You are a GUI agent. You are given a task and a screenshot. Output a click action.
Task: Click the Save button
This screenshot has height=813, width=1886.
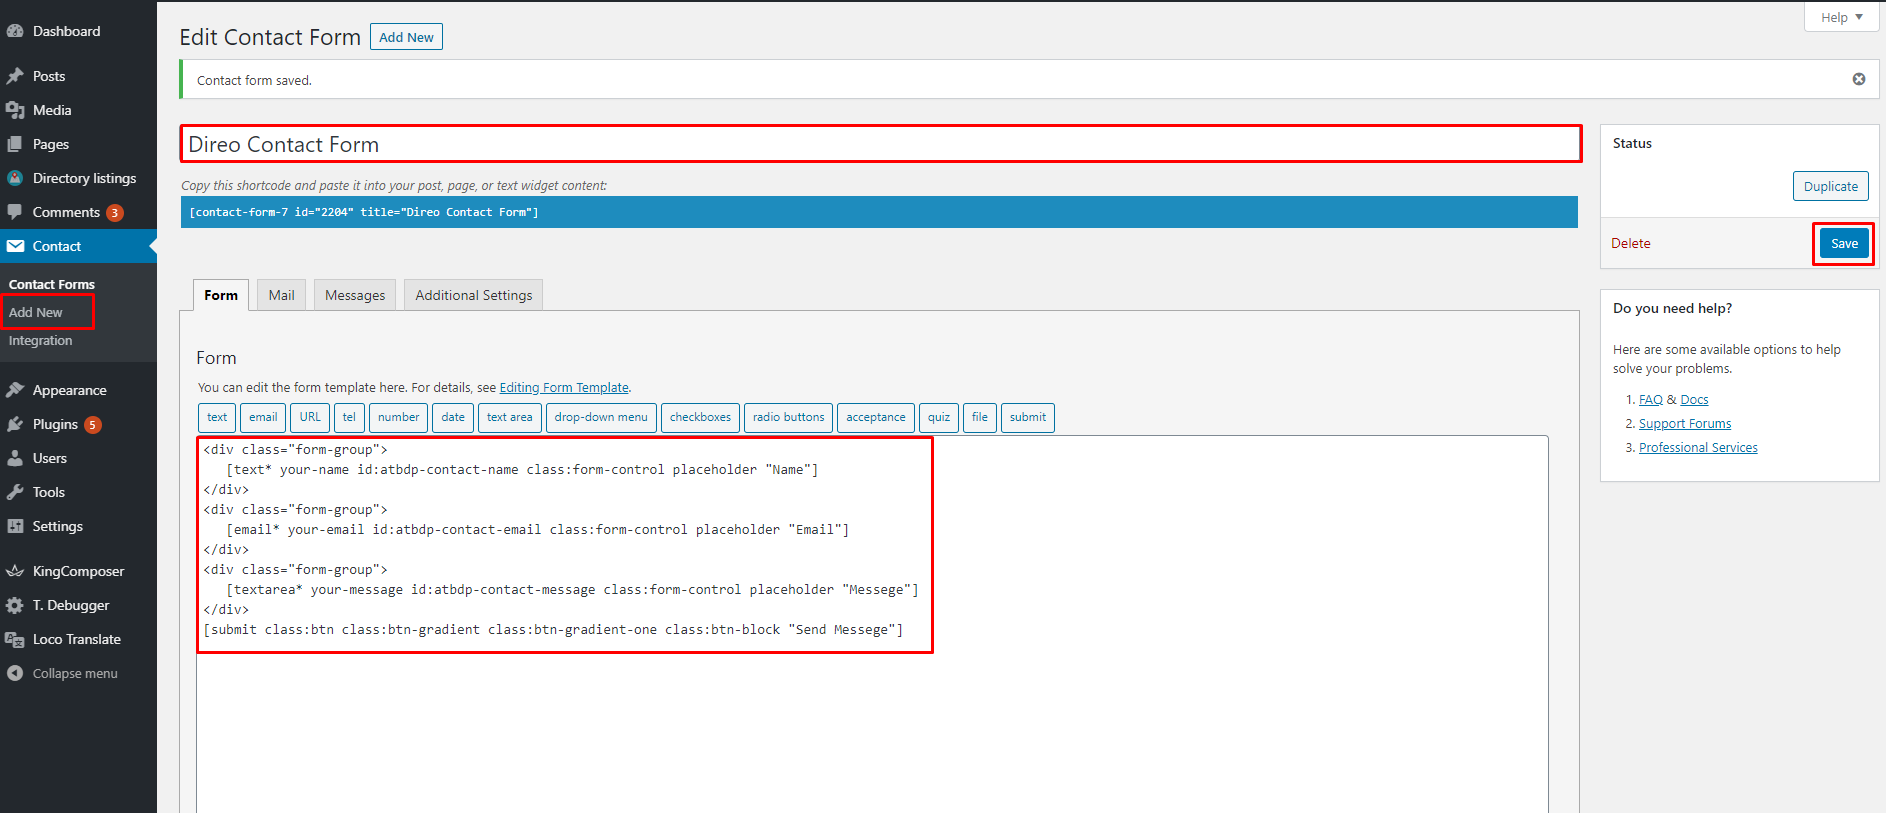click(1844, 243)
